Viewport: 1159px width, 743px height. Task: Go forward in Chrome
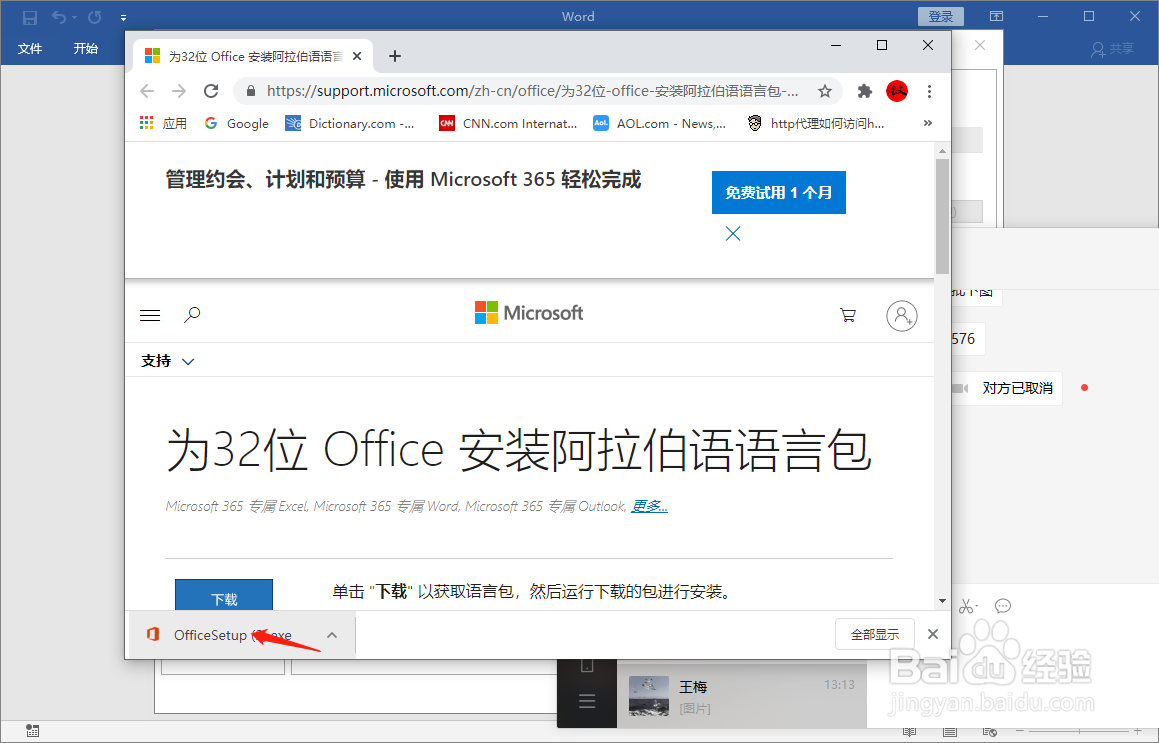pos(179,91)
